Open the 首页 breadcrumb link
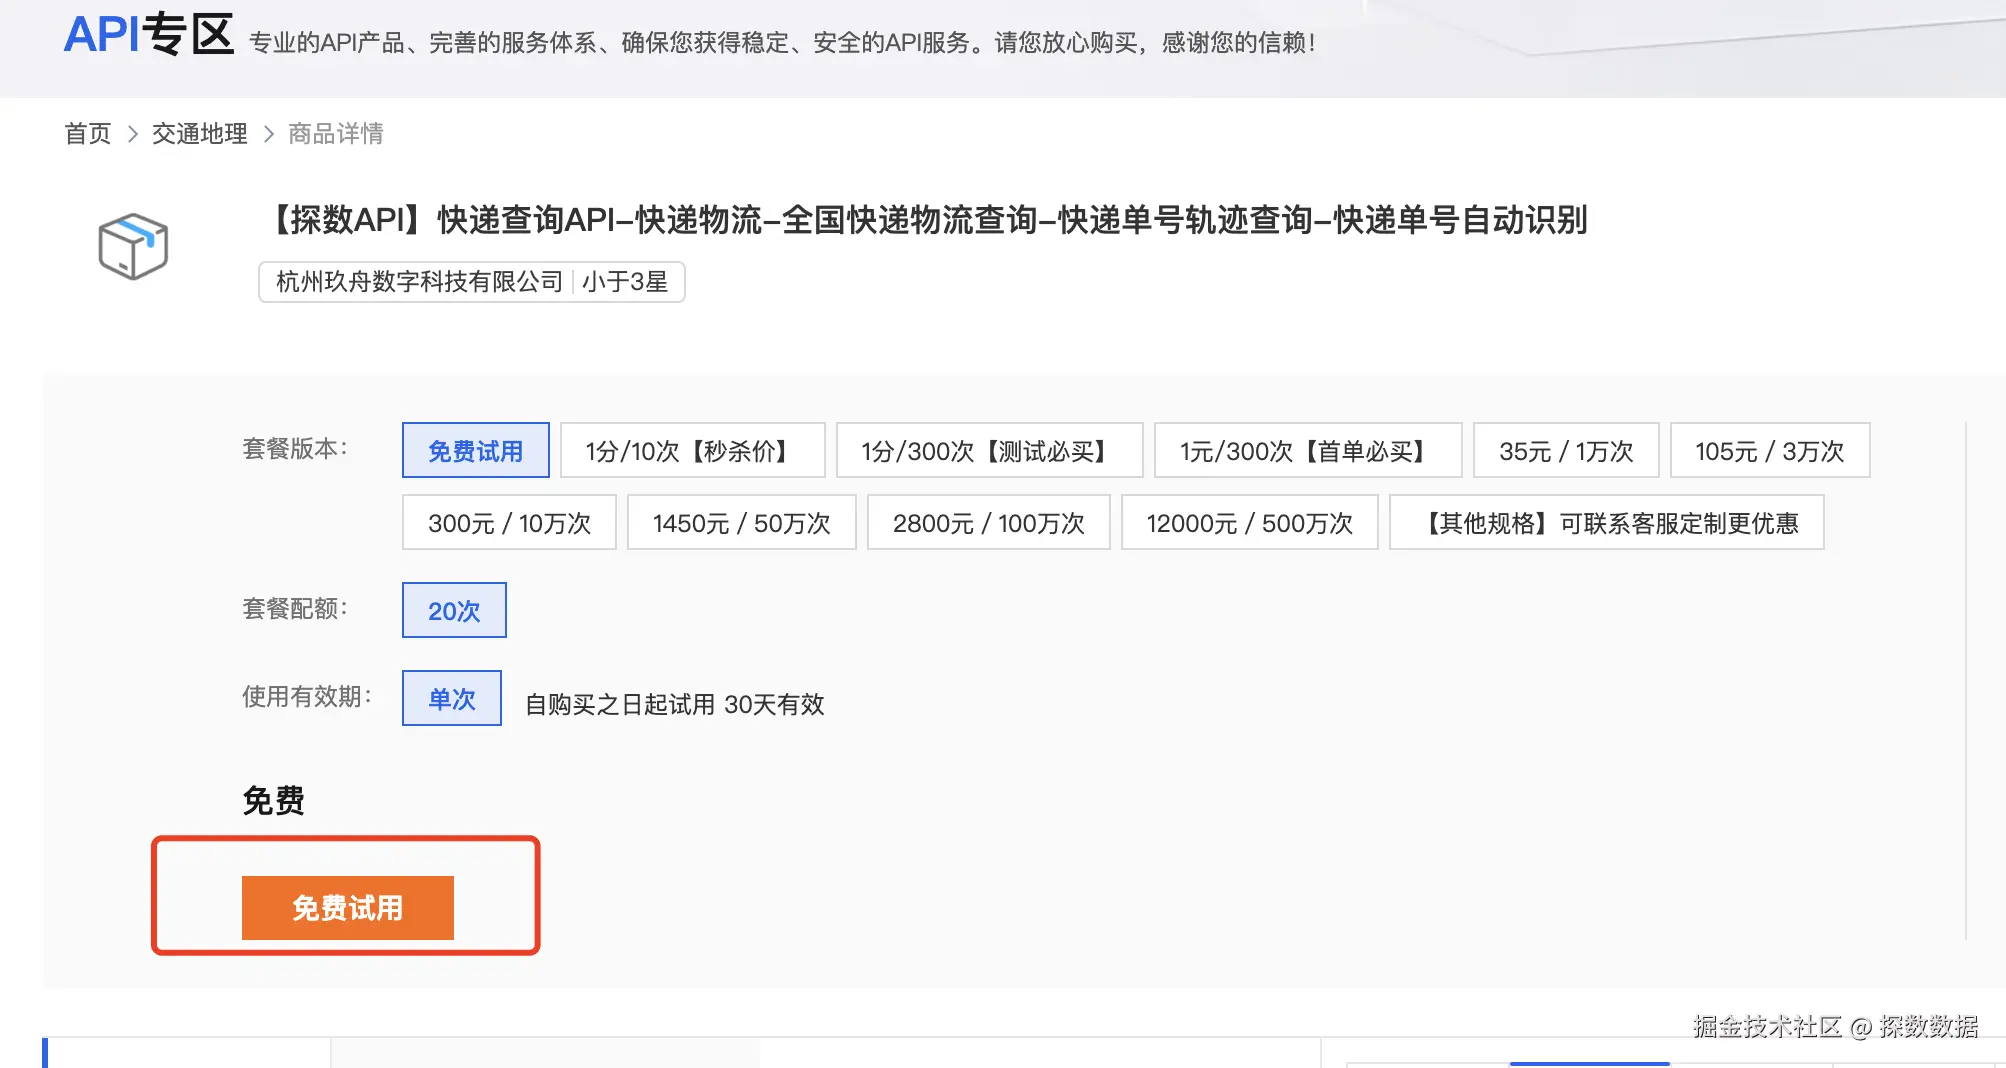The image size is (2006, 1068). coord(88,134)
